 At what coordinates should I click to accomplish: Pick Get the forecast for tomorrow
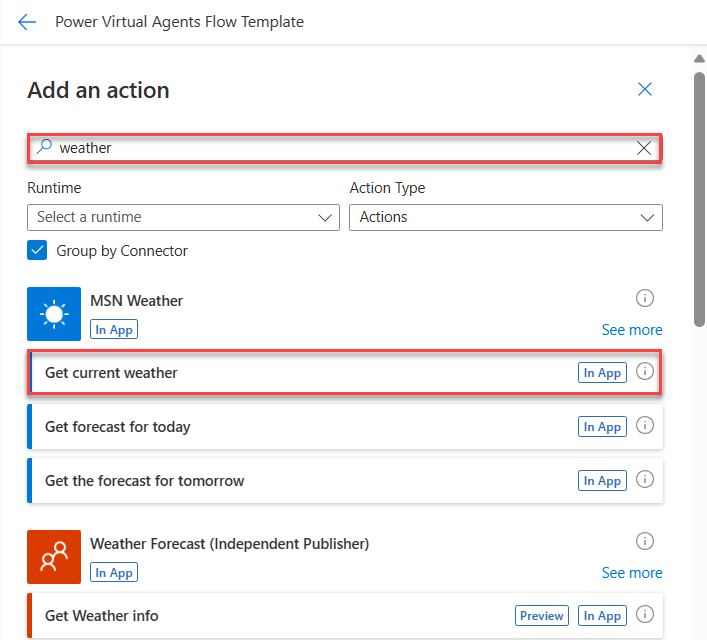pyautogui.click(x=345, y=481)
